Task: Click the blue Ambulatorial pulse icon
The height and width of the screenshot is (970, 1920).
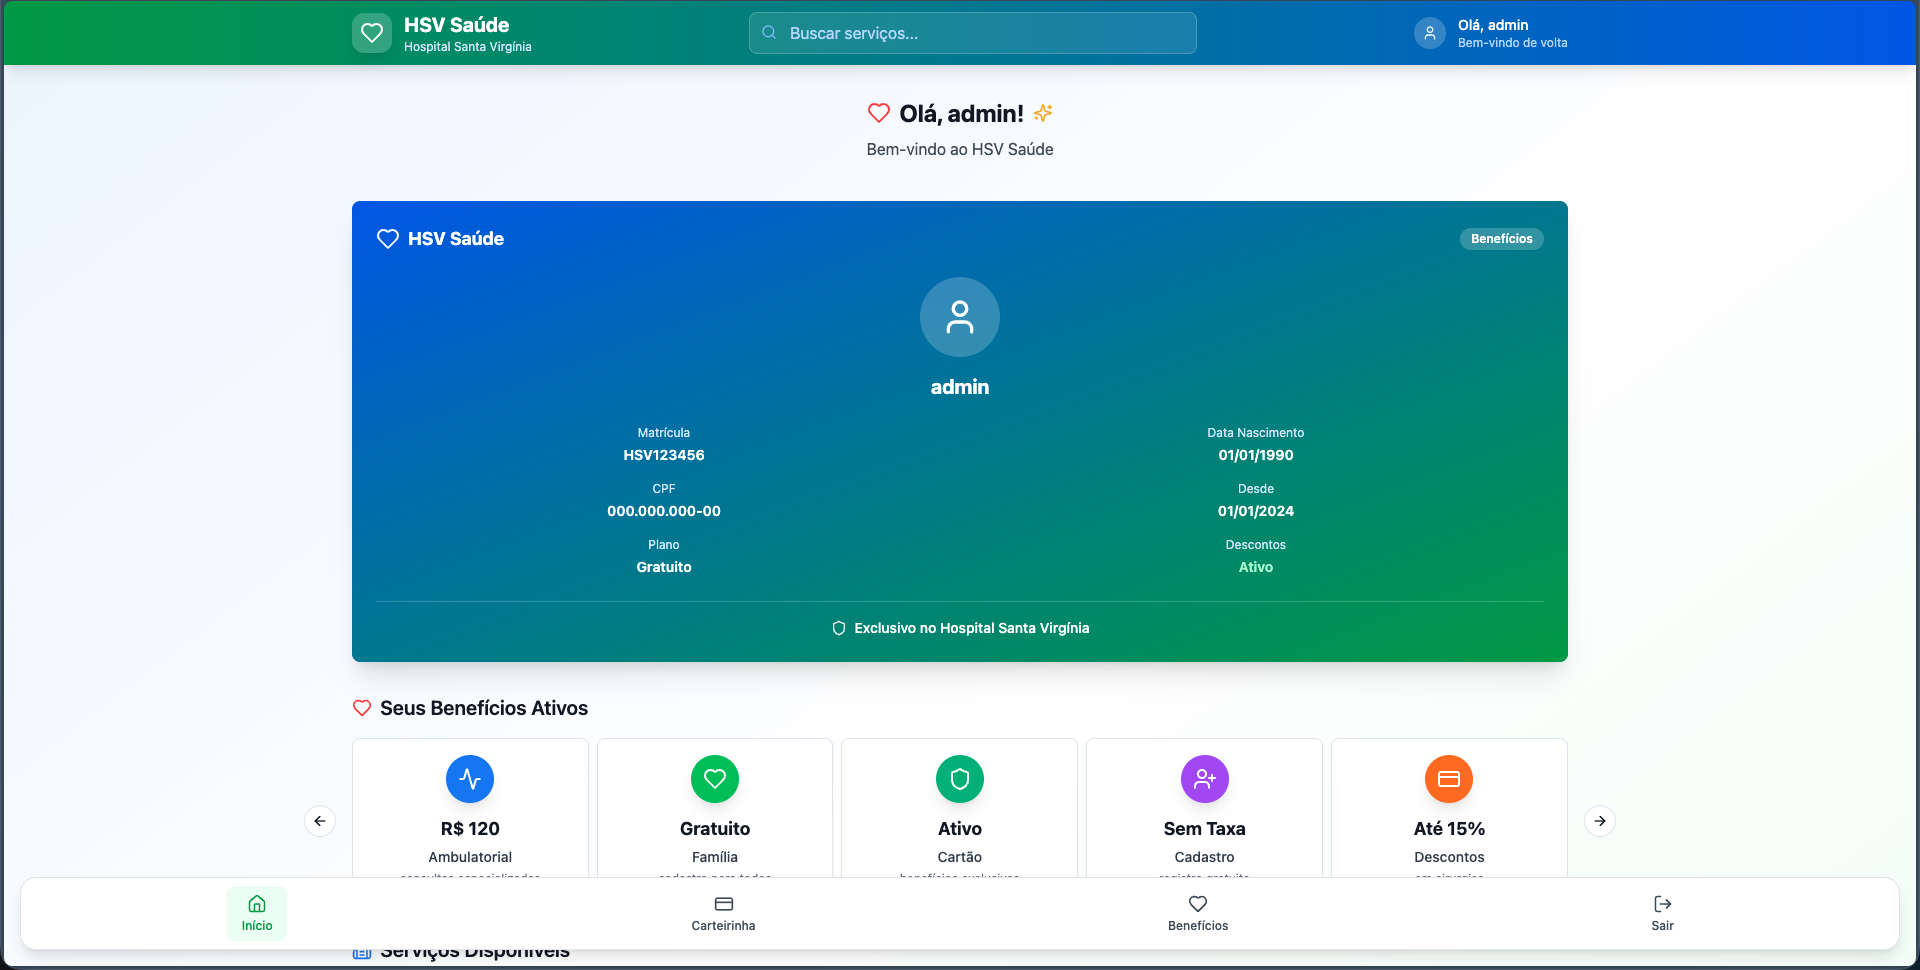Action: point(470,779)
